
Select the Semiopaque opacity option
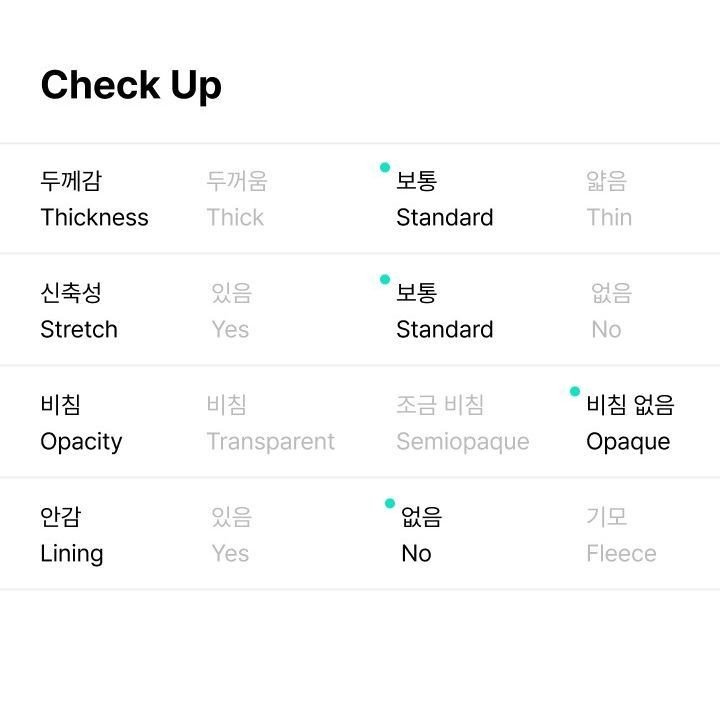pyautogui.click(x=463, y=423)
